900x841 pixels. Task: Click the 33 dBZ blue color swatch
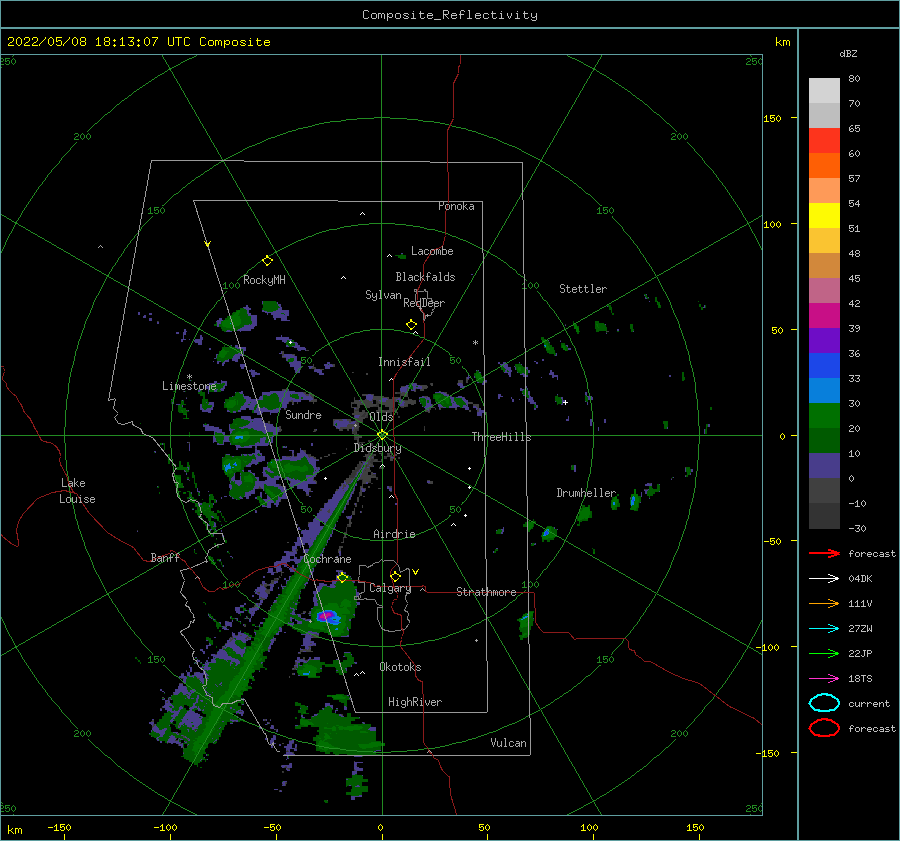click(x=824, y=366)
